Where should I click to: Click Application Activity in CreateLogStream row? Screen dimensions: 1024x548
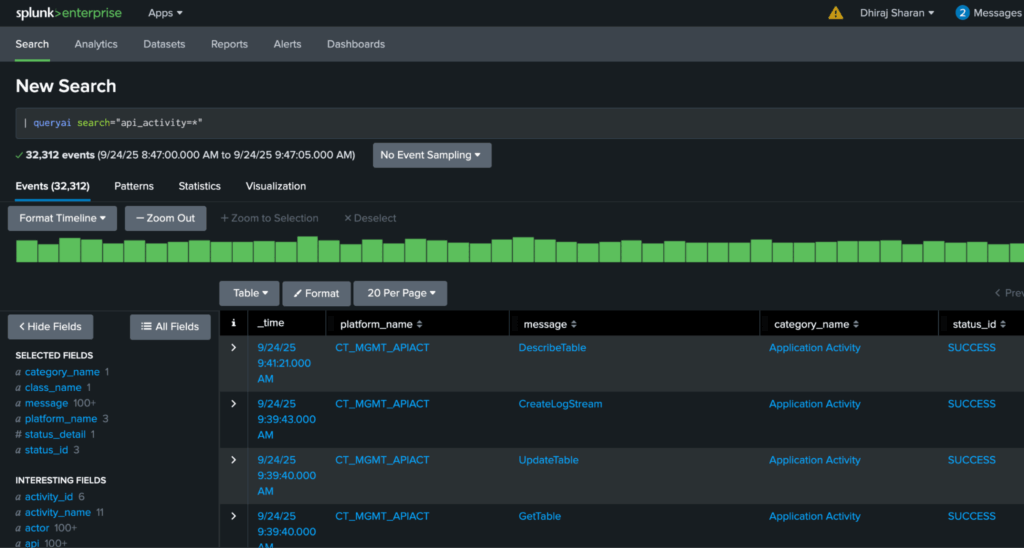(x=814, y=404)
